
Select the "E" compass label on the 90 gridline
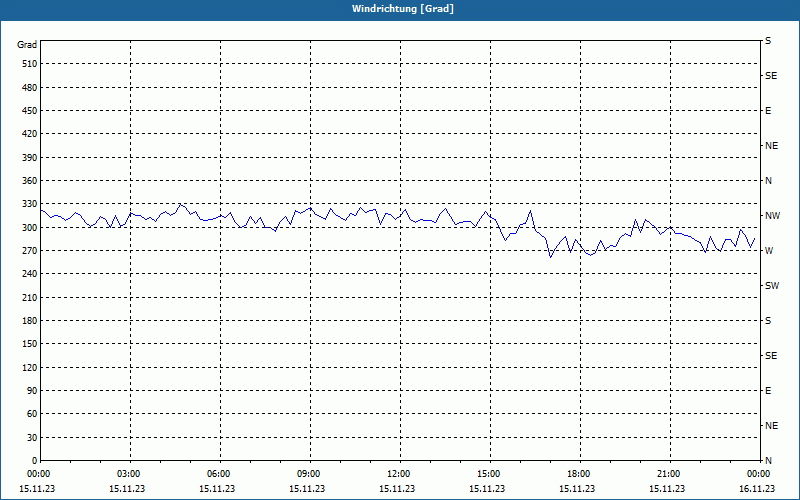[x=768, y=391]
